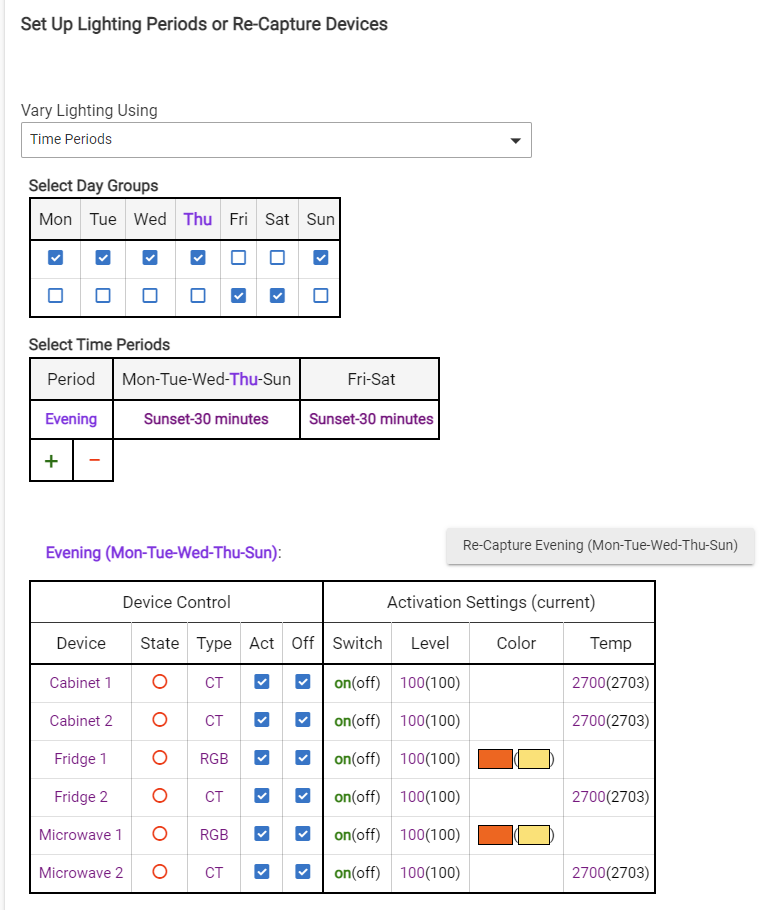Click Fridge 2 state circle icon
The width and height of the screenshot is (776, 910).
(159, 797)
